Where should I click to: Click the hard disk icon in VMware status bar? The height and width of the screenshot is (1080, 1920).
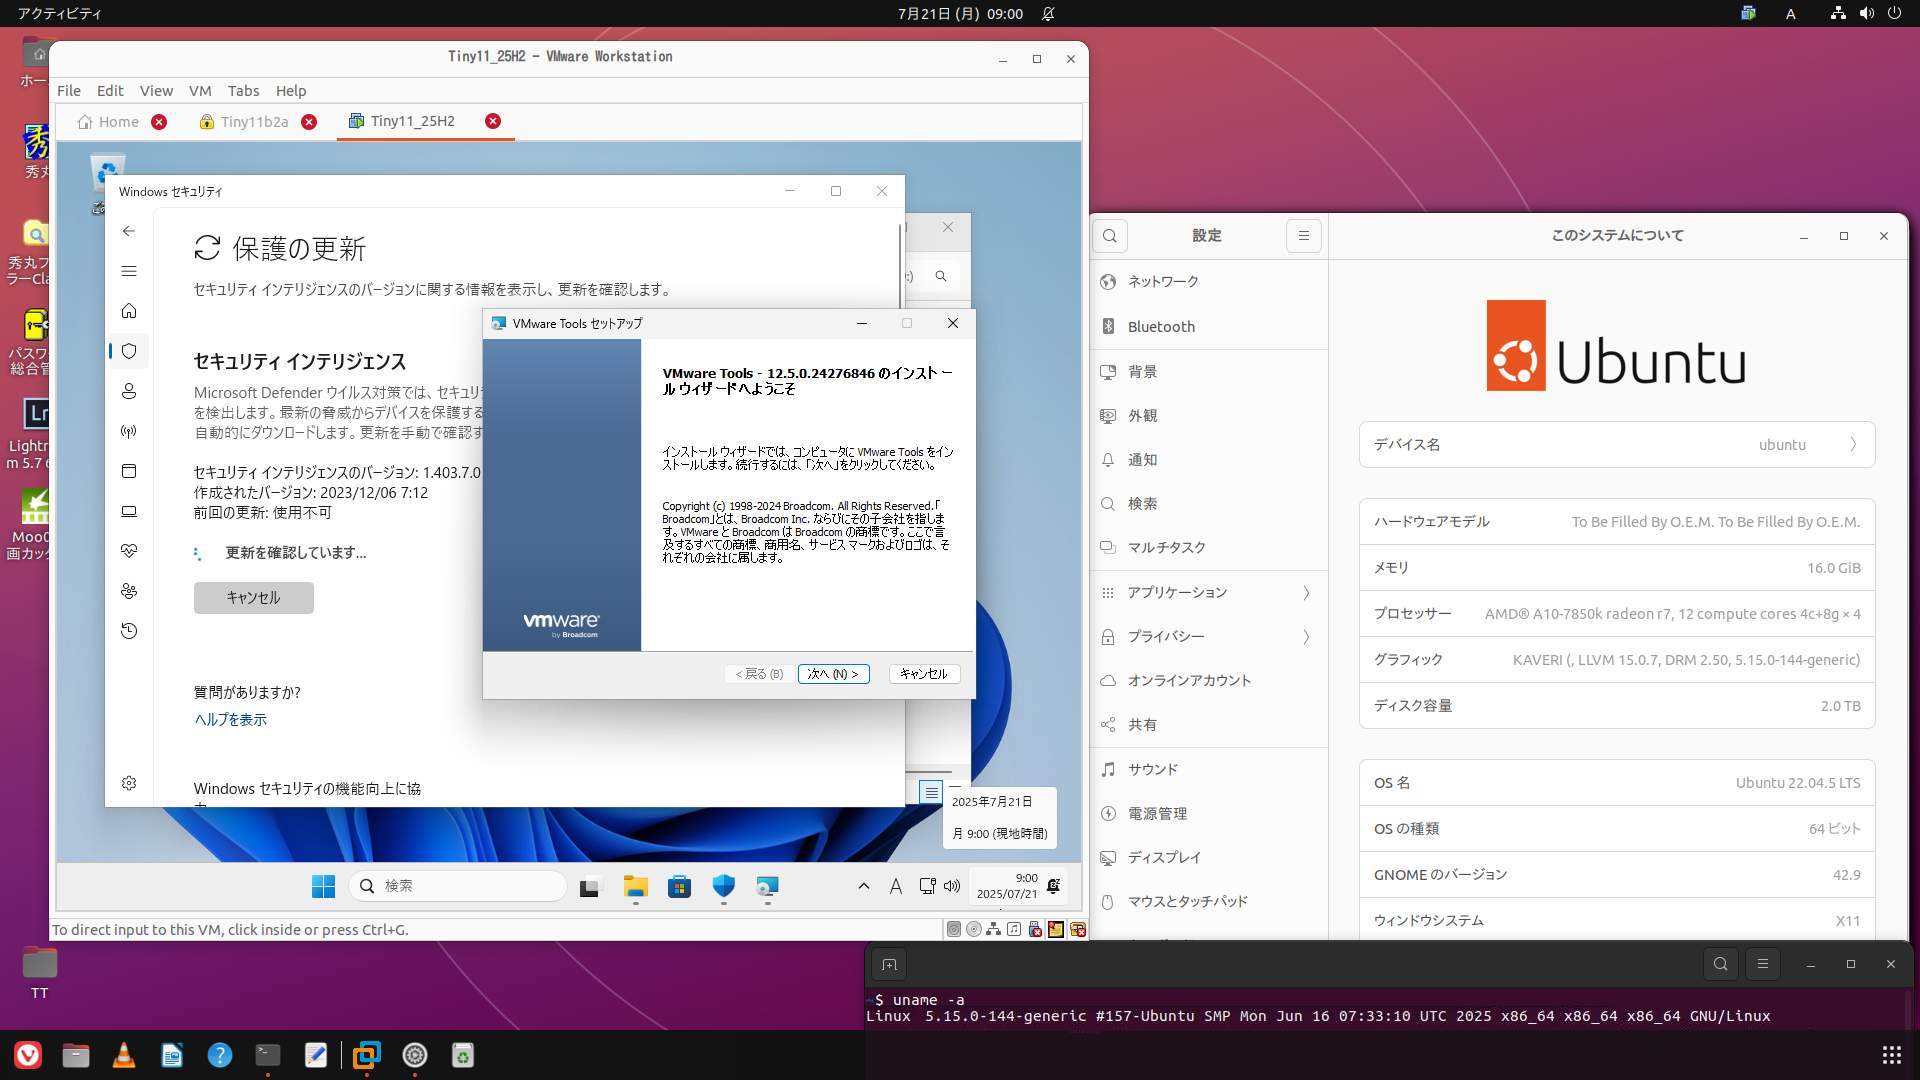[954, 929]
